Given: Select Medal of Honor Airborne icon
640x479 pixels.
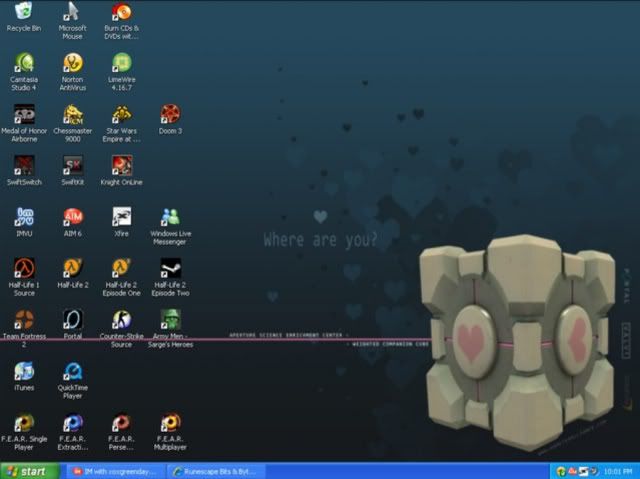Looking at the screenshot, I should coord(24,114).
